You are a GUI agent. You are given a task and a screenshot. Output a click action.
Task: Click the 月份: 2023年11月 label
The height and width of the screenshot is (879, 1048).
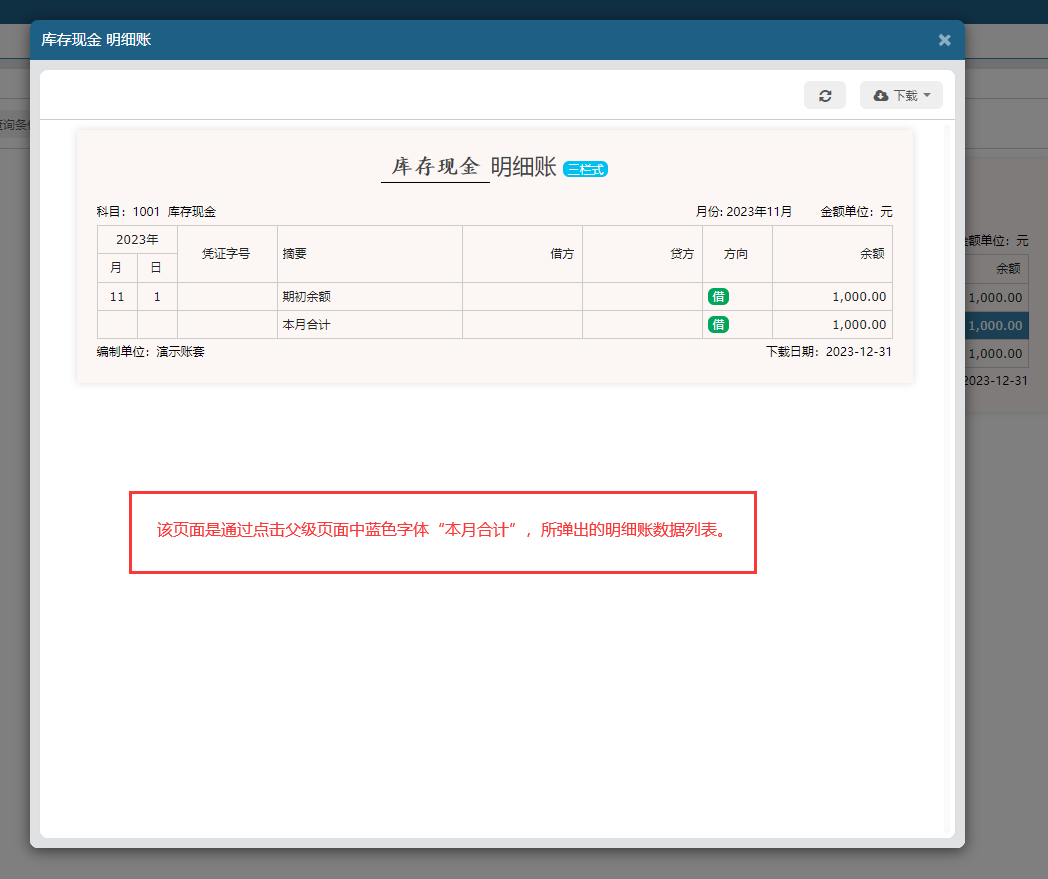pyautogui.click(x=743, y=212)
